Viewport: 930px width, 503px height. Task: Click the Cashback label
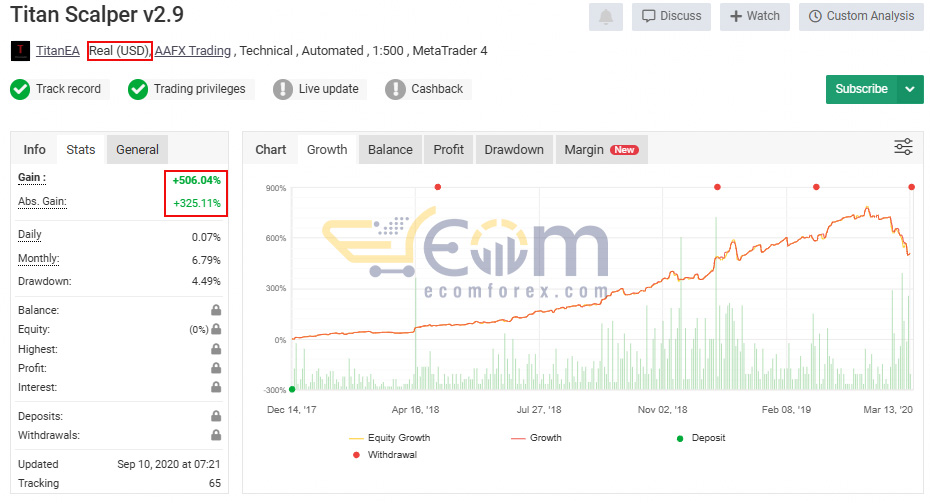437,89
